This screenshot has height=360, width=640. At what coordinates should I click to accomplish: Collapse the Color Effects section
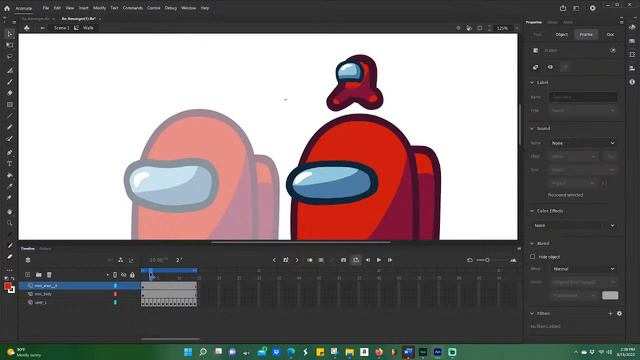(x=532, y=211)
